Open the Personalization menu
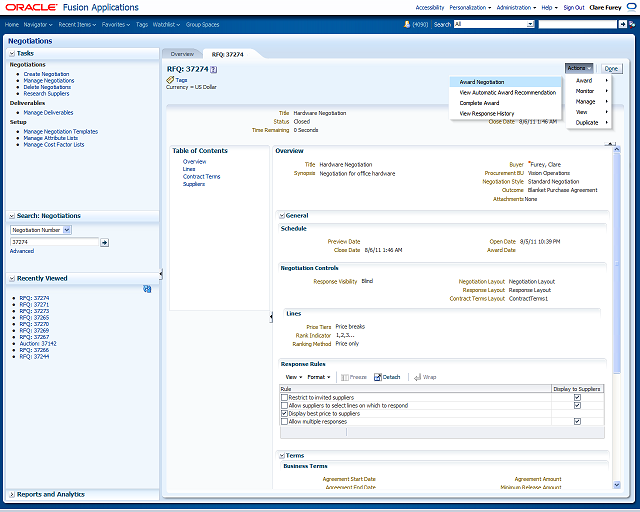This screenshot has height=512, width=640. click(x=470, y=7)
